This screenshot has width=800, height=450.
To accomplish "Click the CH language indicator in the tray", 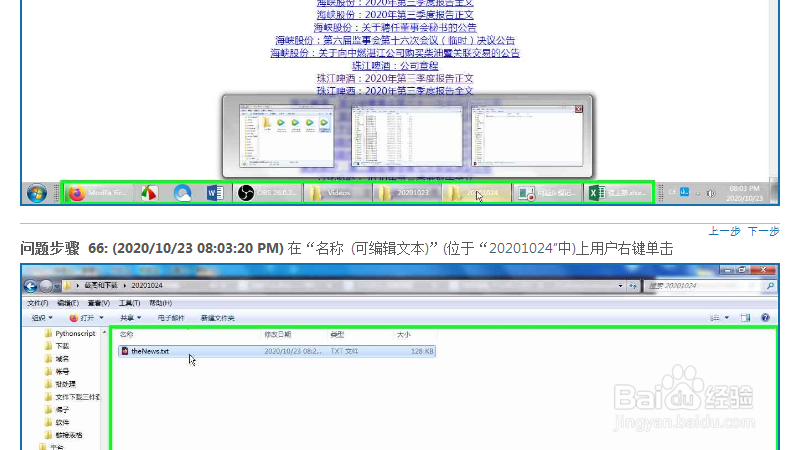I will (x=672, y=192).
